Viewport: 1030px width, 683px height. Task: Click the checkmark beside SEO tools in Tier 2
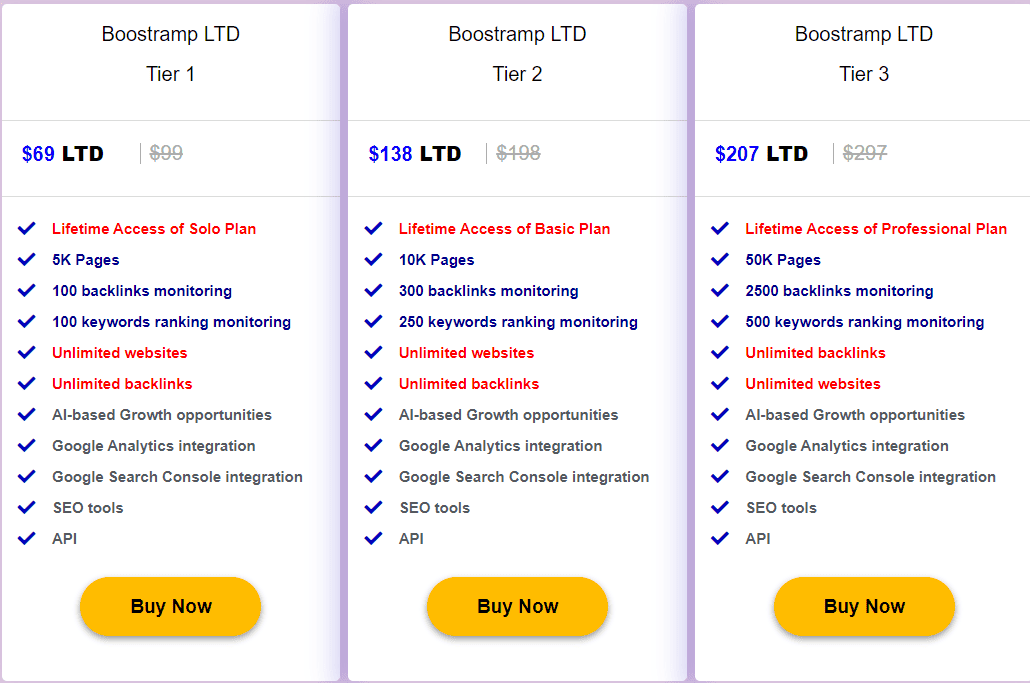pos(374,507)
